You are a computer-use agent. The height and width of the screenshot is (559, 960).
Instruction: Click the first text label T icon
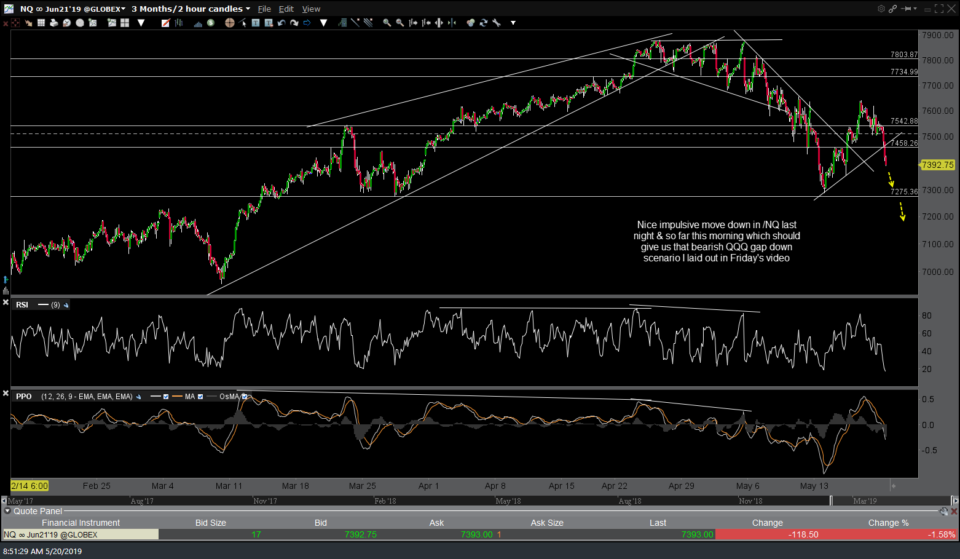pos(256,23)
